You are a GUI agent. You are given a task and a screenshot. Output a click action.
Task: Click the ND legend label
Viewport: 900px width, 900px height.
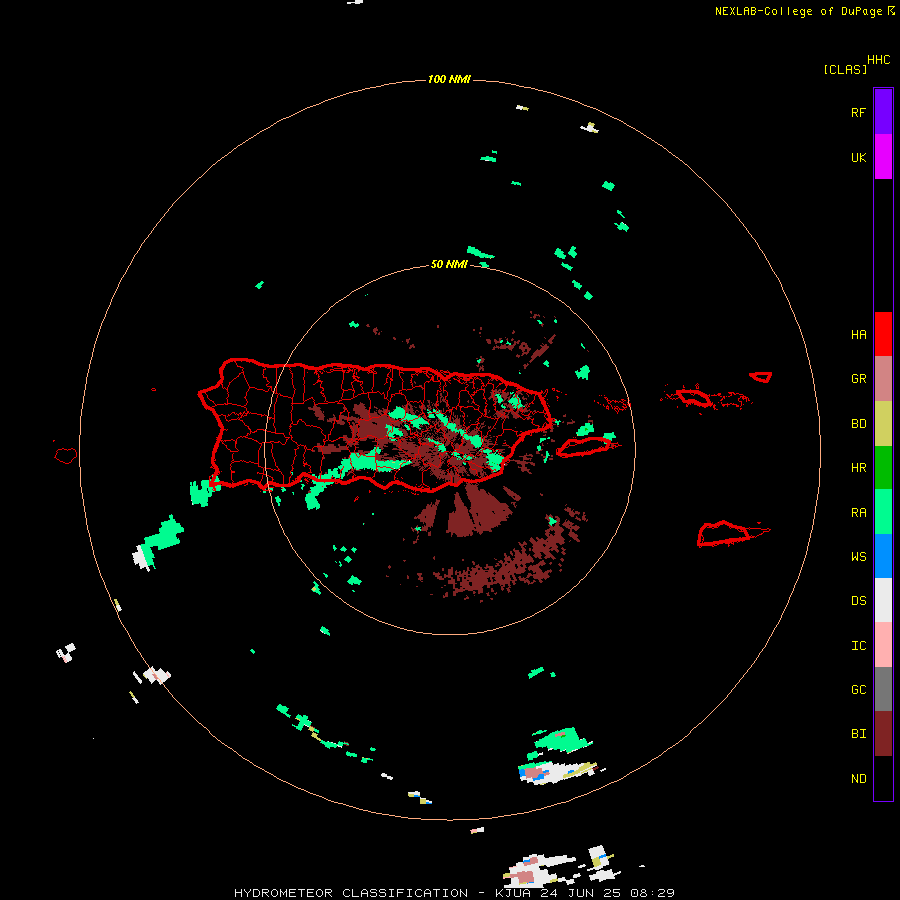pyautogui.click(x=858, y=778)
